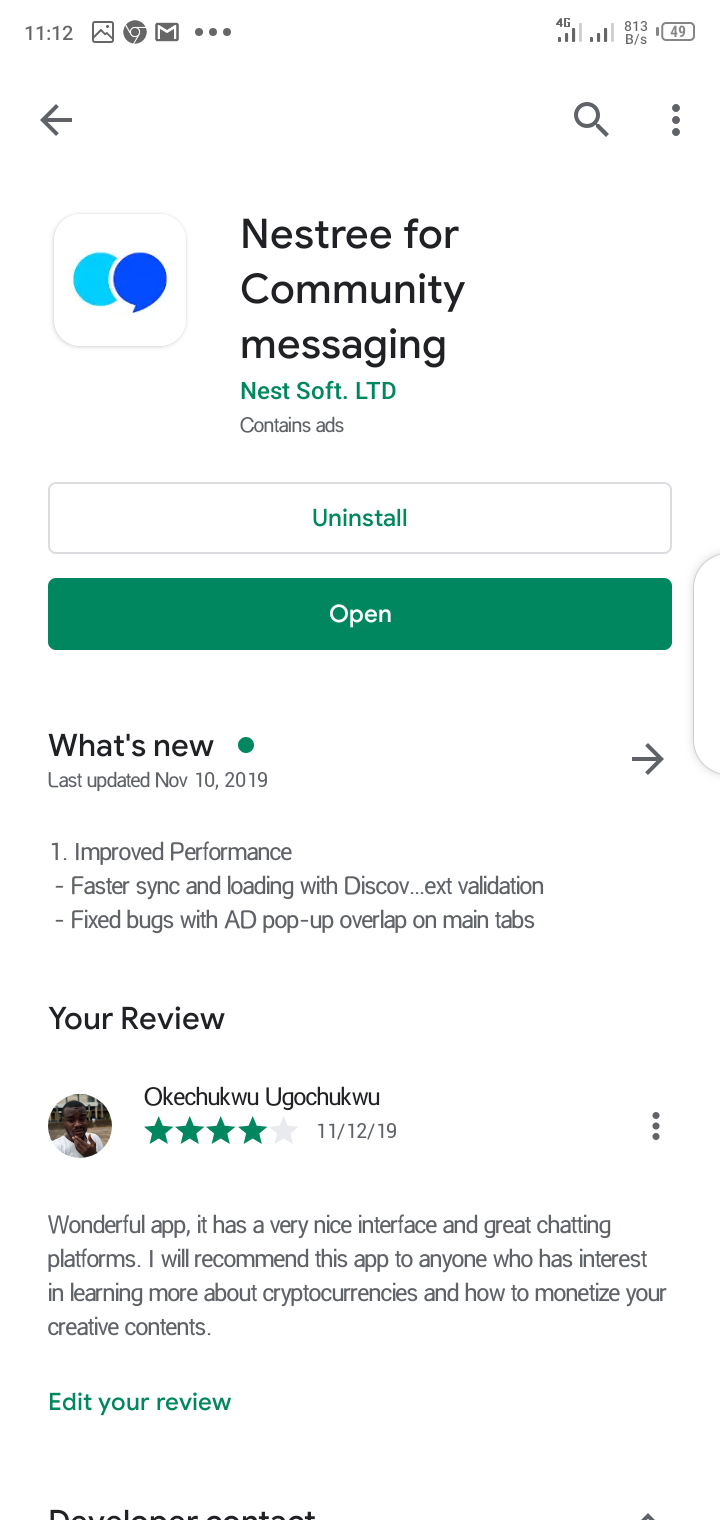This screenshot has width=720, height=1520.
Task: Expand What's new with the arrow
Action: tap(648, 759)
